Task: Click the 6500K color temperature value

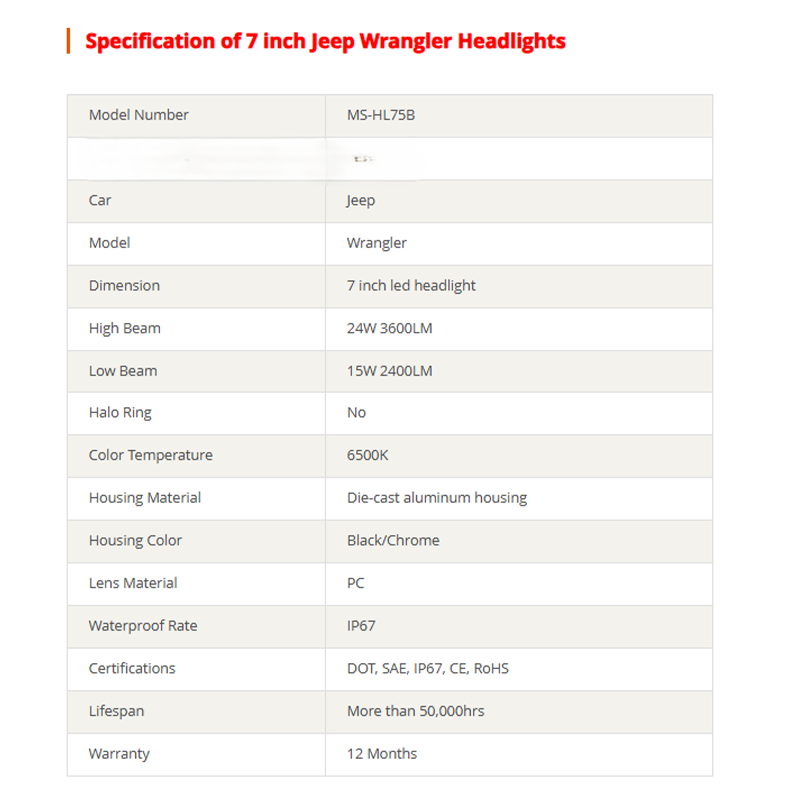Action: point(367,455)
